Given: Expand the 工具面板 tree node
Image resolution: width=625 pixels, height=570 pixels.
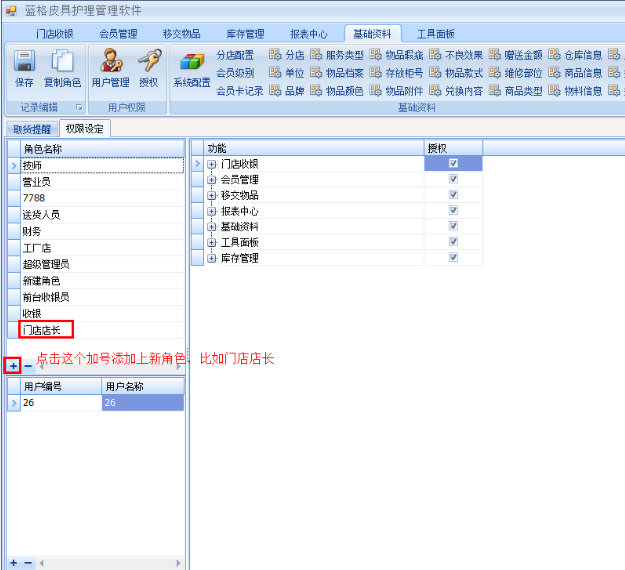Looking at the screenshot, I should 212,242.
